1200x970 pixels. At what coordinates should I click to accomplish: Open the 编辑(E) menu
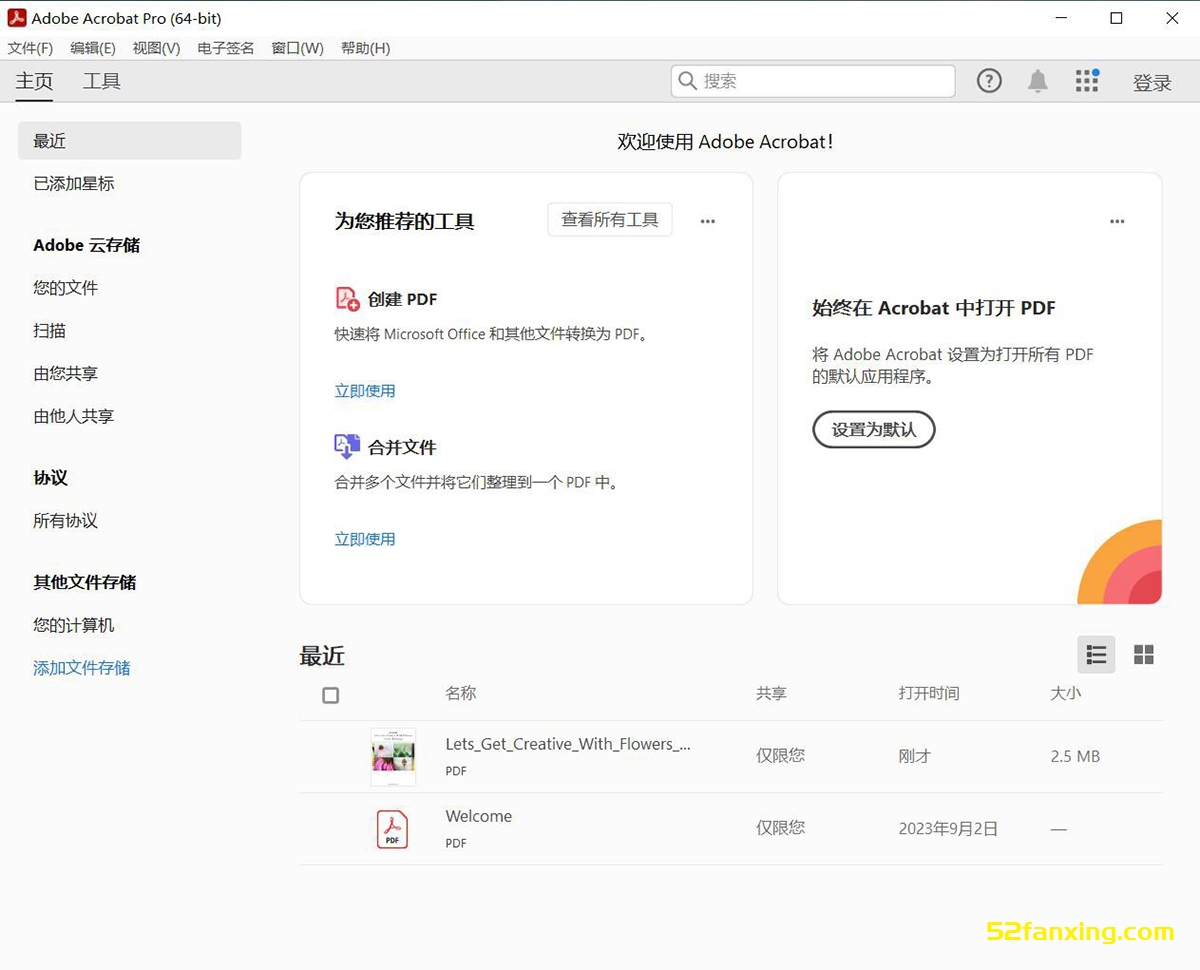(93, 48)
